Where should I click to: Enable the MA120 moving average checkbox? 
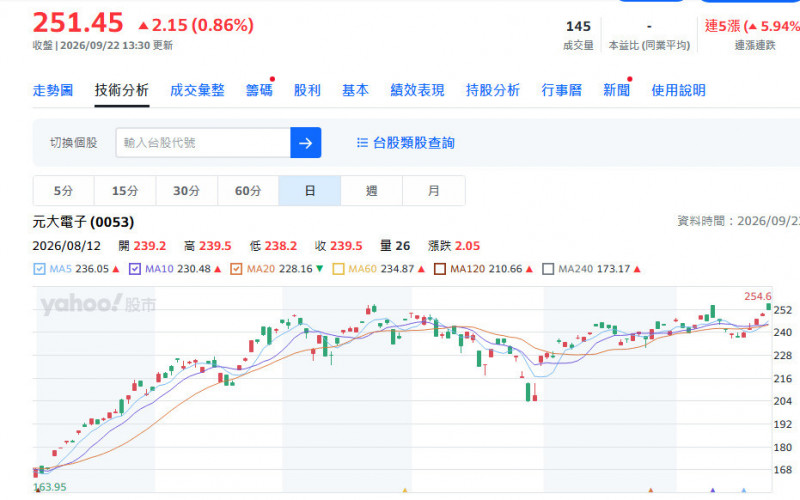(440, 269)
